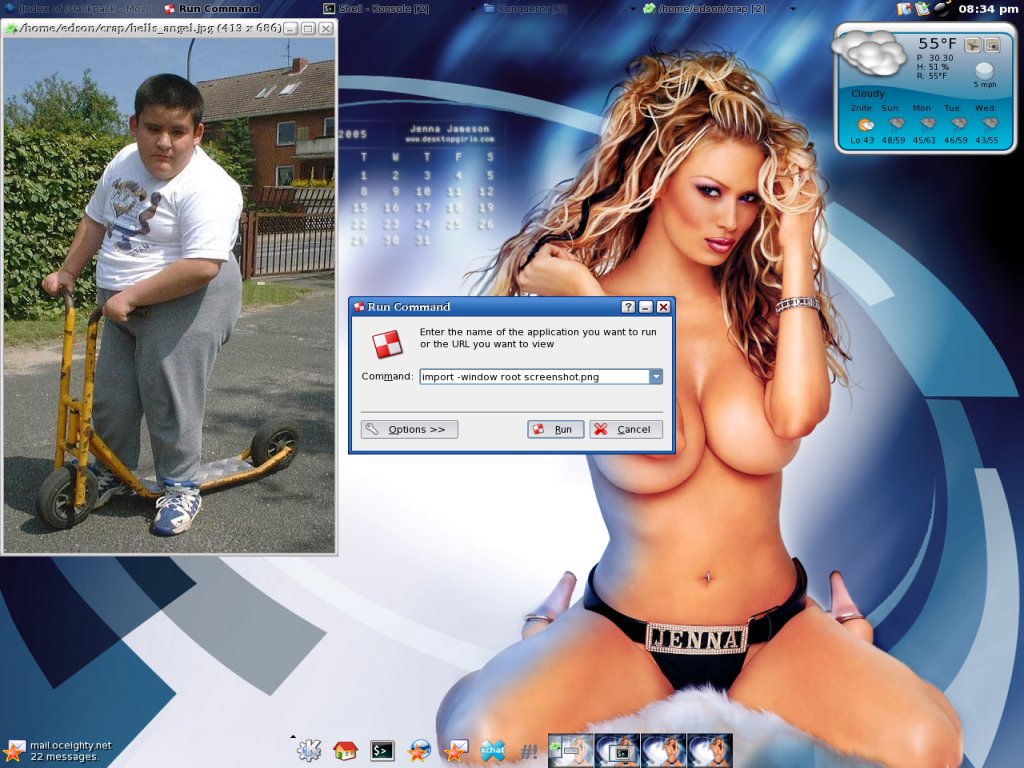This screenshot has height=768, width=1024.
Task: Expand the Konqueror taskbar group arrow
Action: click(x=633, y=8)
